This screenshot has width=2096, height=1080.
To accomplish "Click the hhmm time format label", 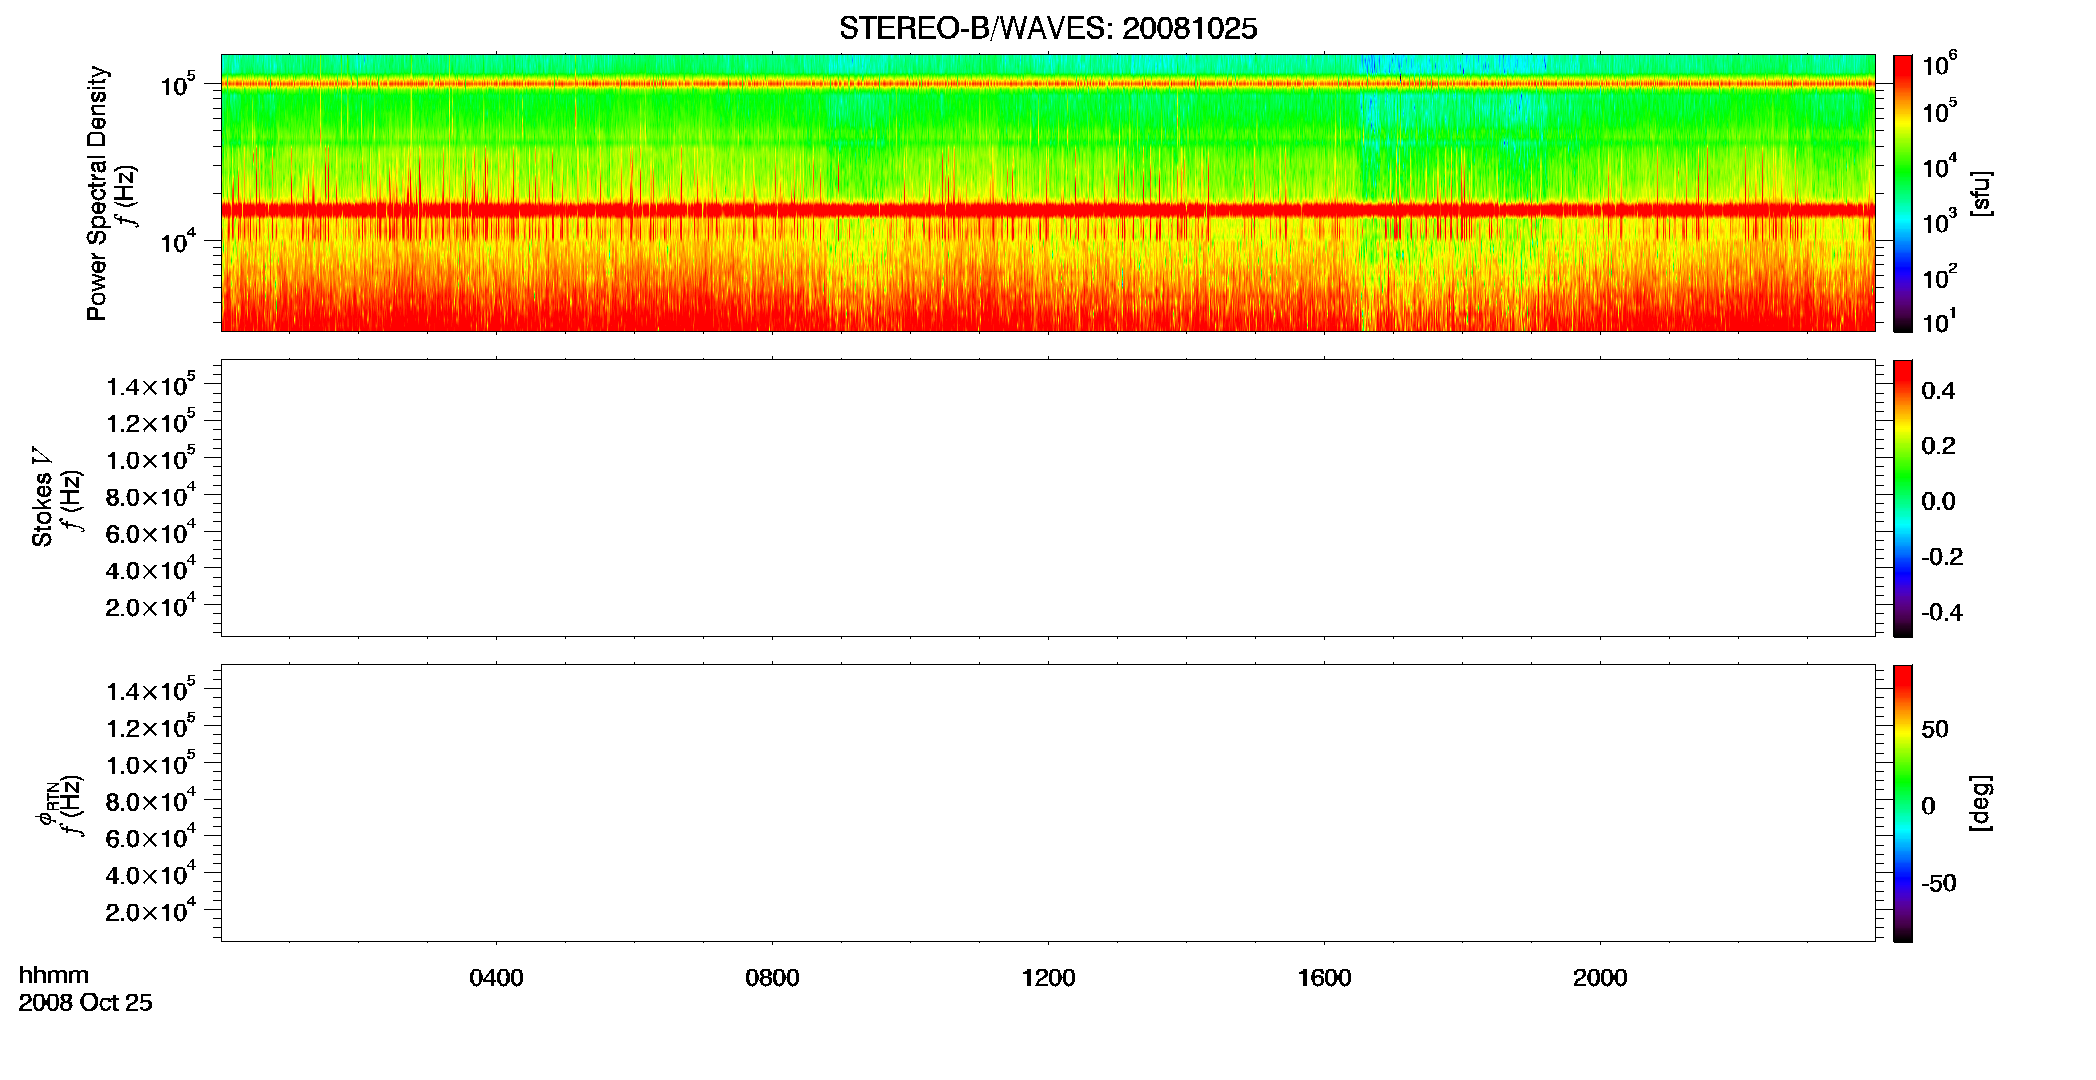I will pos(54,976).
